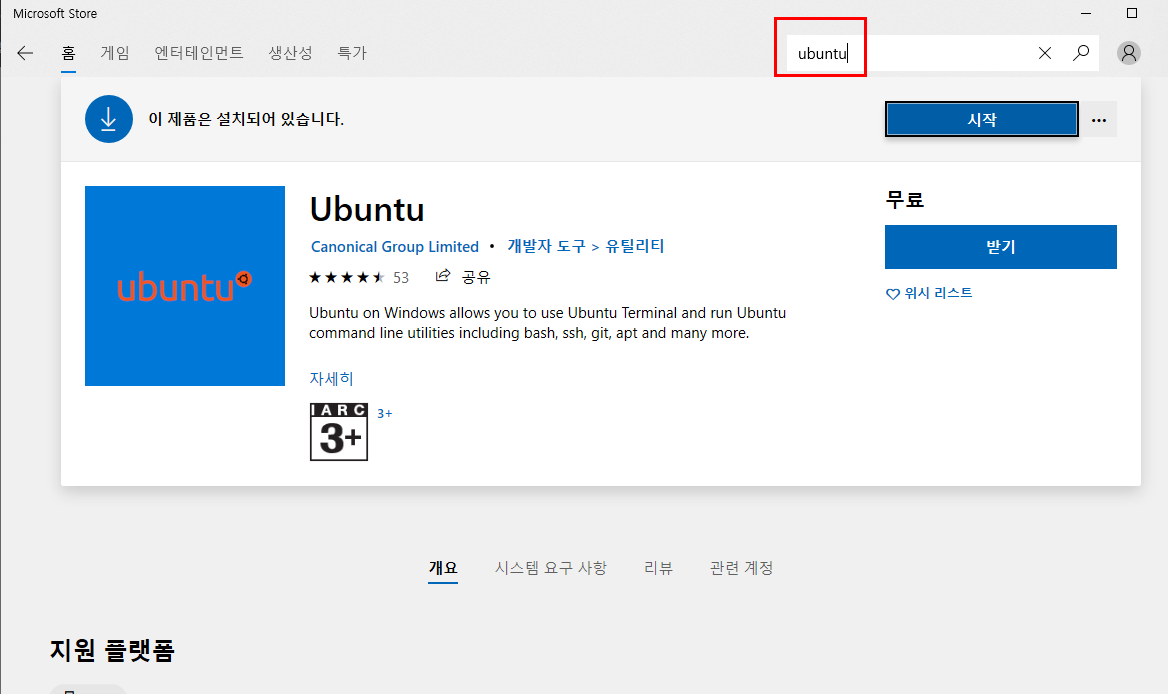Add to 위시 리스트
Image resolution: width=1168 pixels, height=694 pixels.
coord(938,293)
